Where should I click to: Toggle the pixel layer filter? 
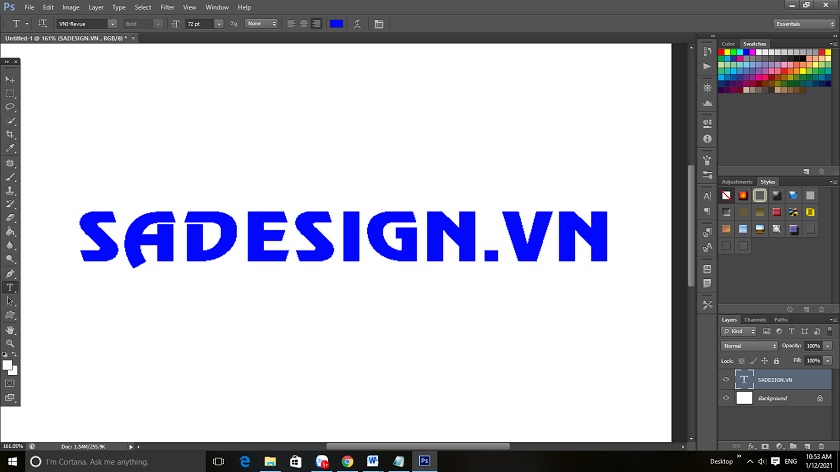coord(767,331)
